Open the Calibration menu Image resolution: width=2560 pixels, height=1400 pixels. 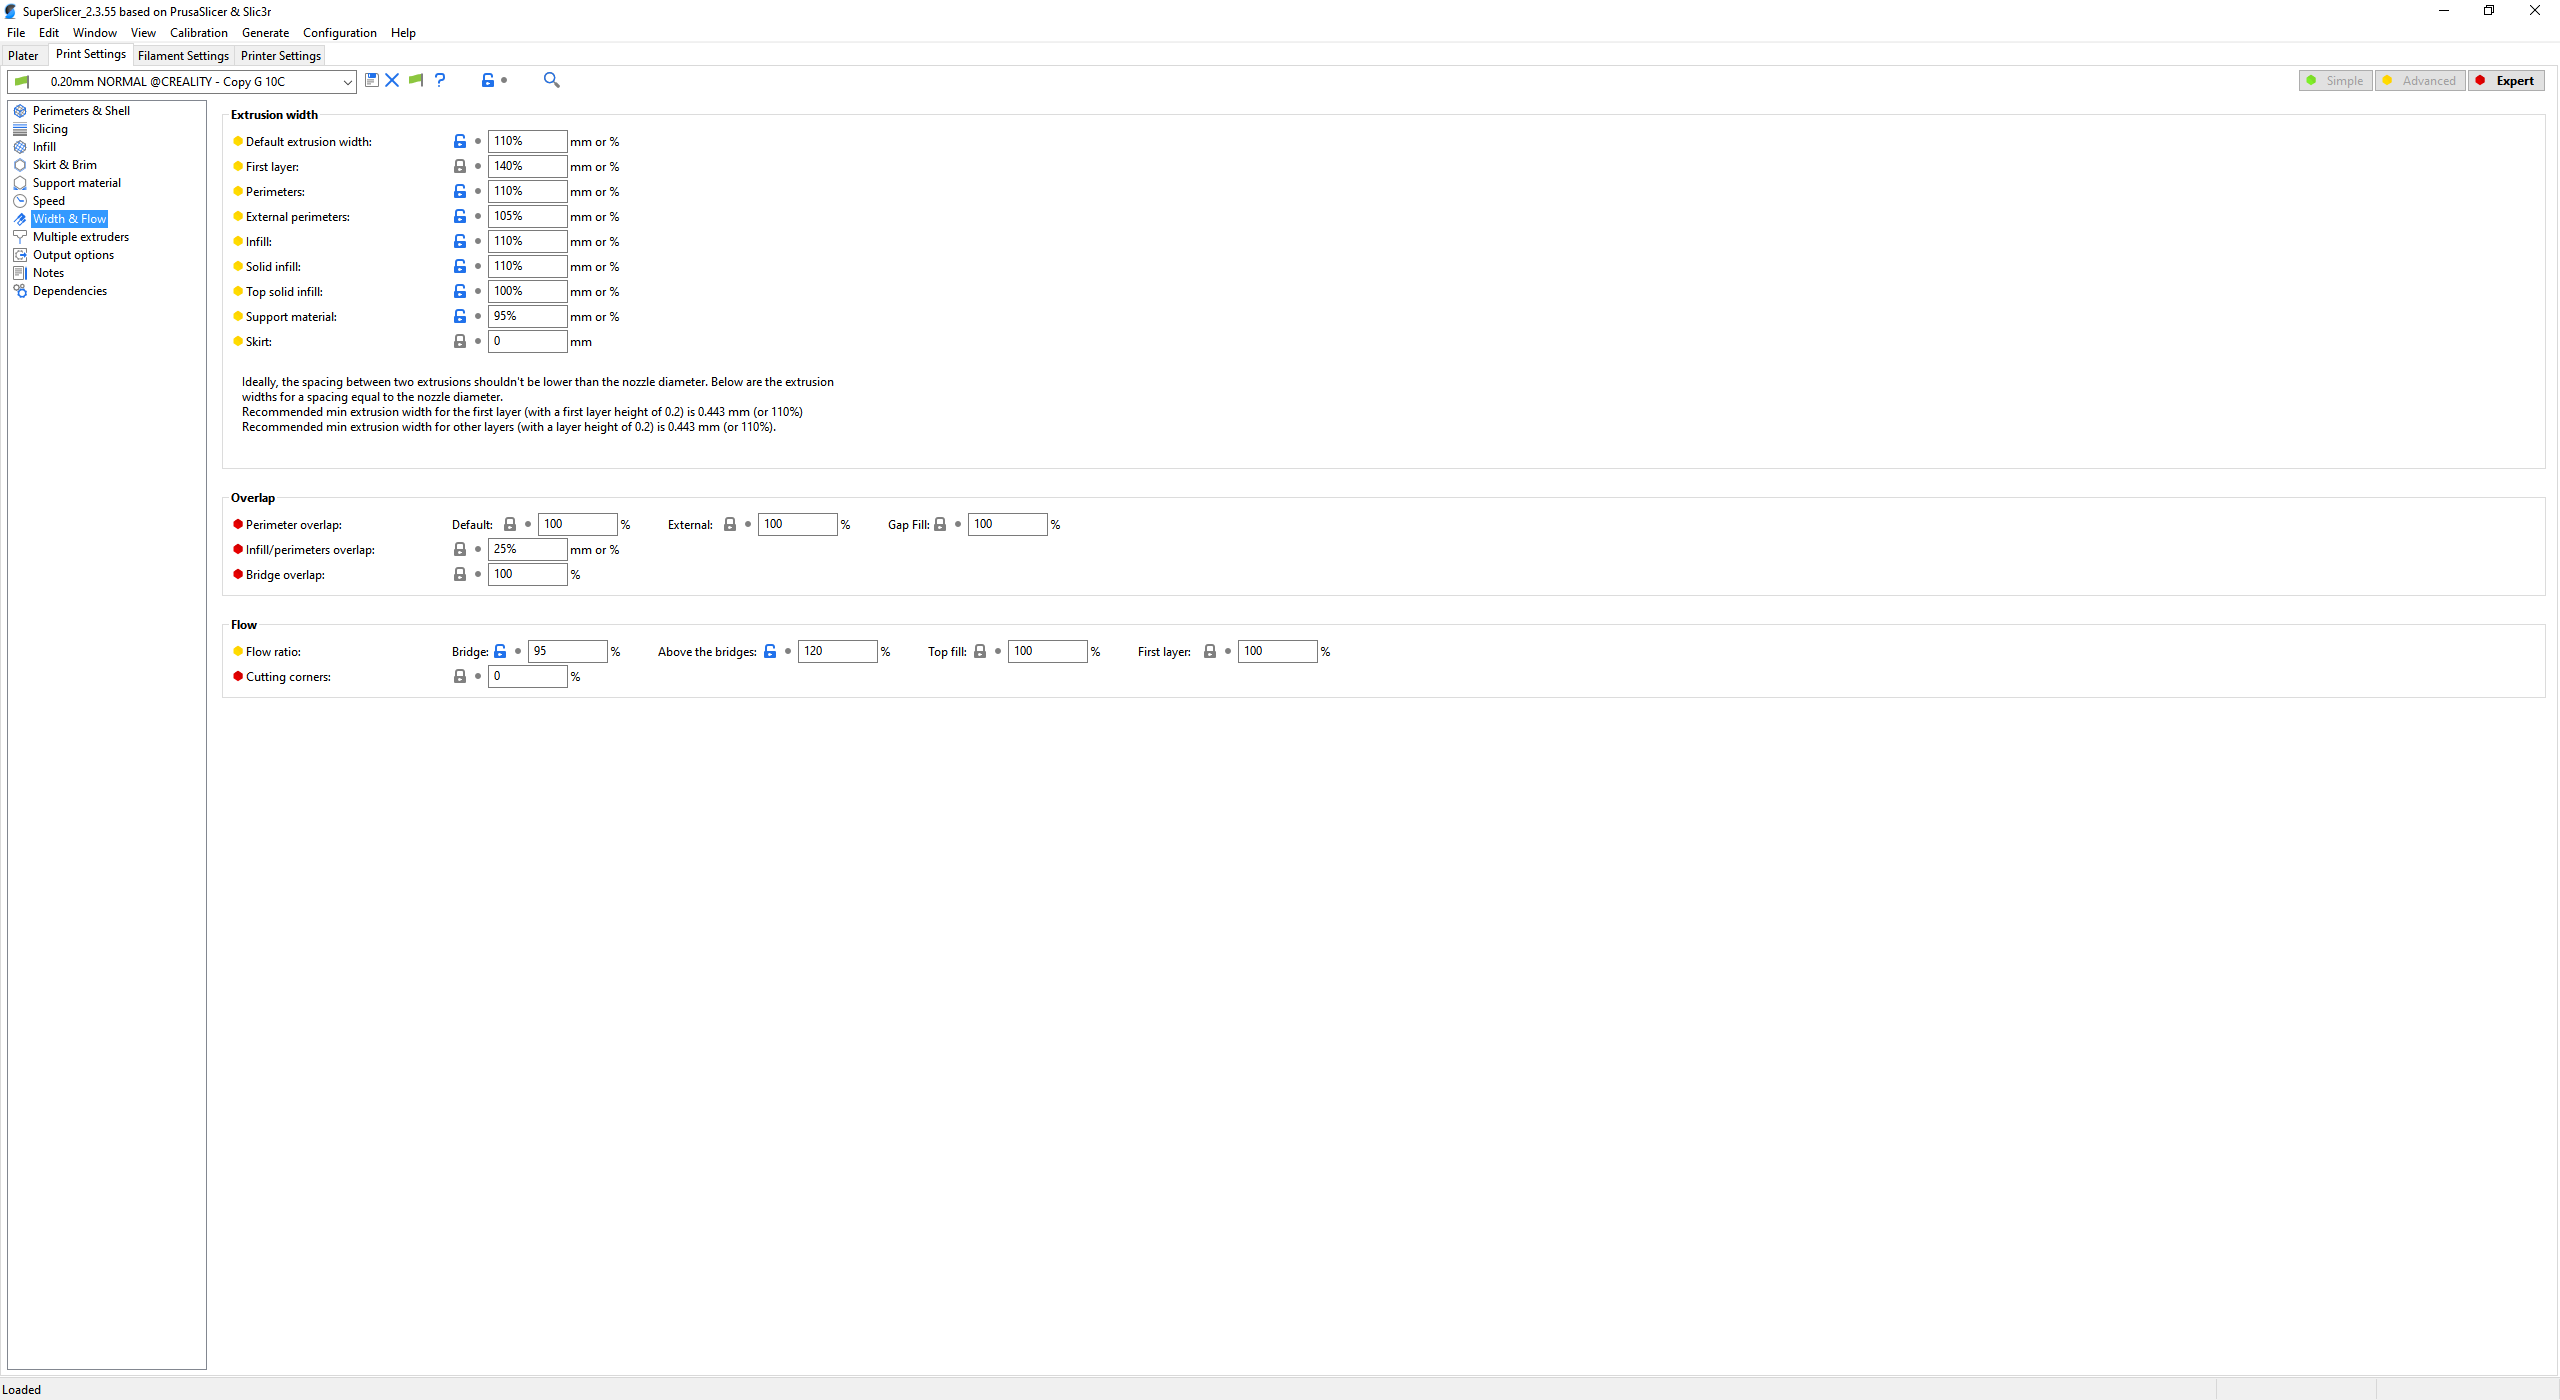point(198,33)
